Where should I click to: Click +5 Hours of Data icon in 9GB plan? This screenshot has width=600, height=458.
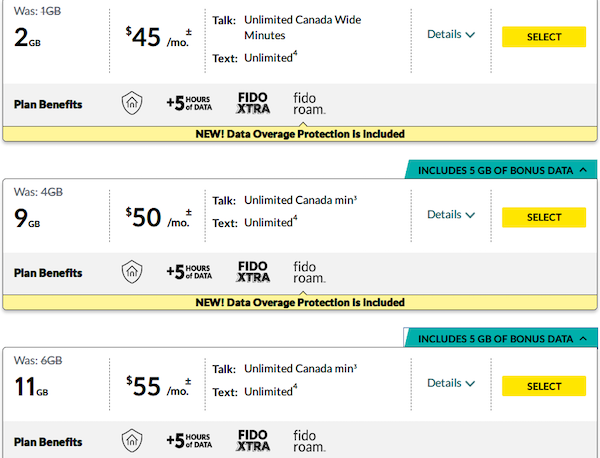point(189,272)
